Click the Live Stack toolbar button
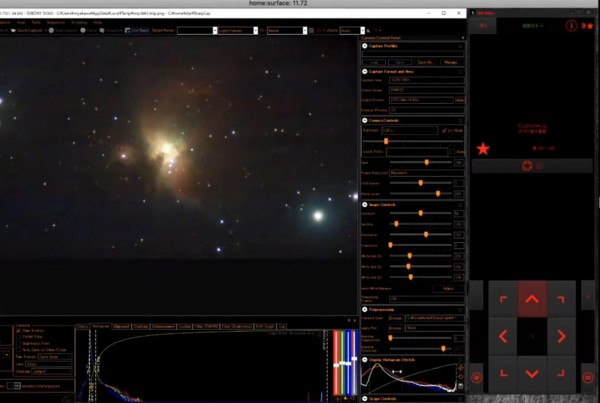The width and height of the screenshot is (600, 403). [136, 30]
